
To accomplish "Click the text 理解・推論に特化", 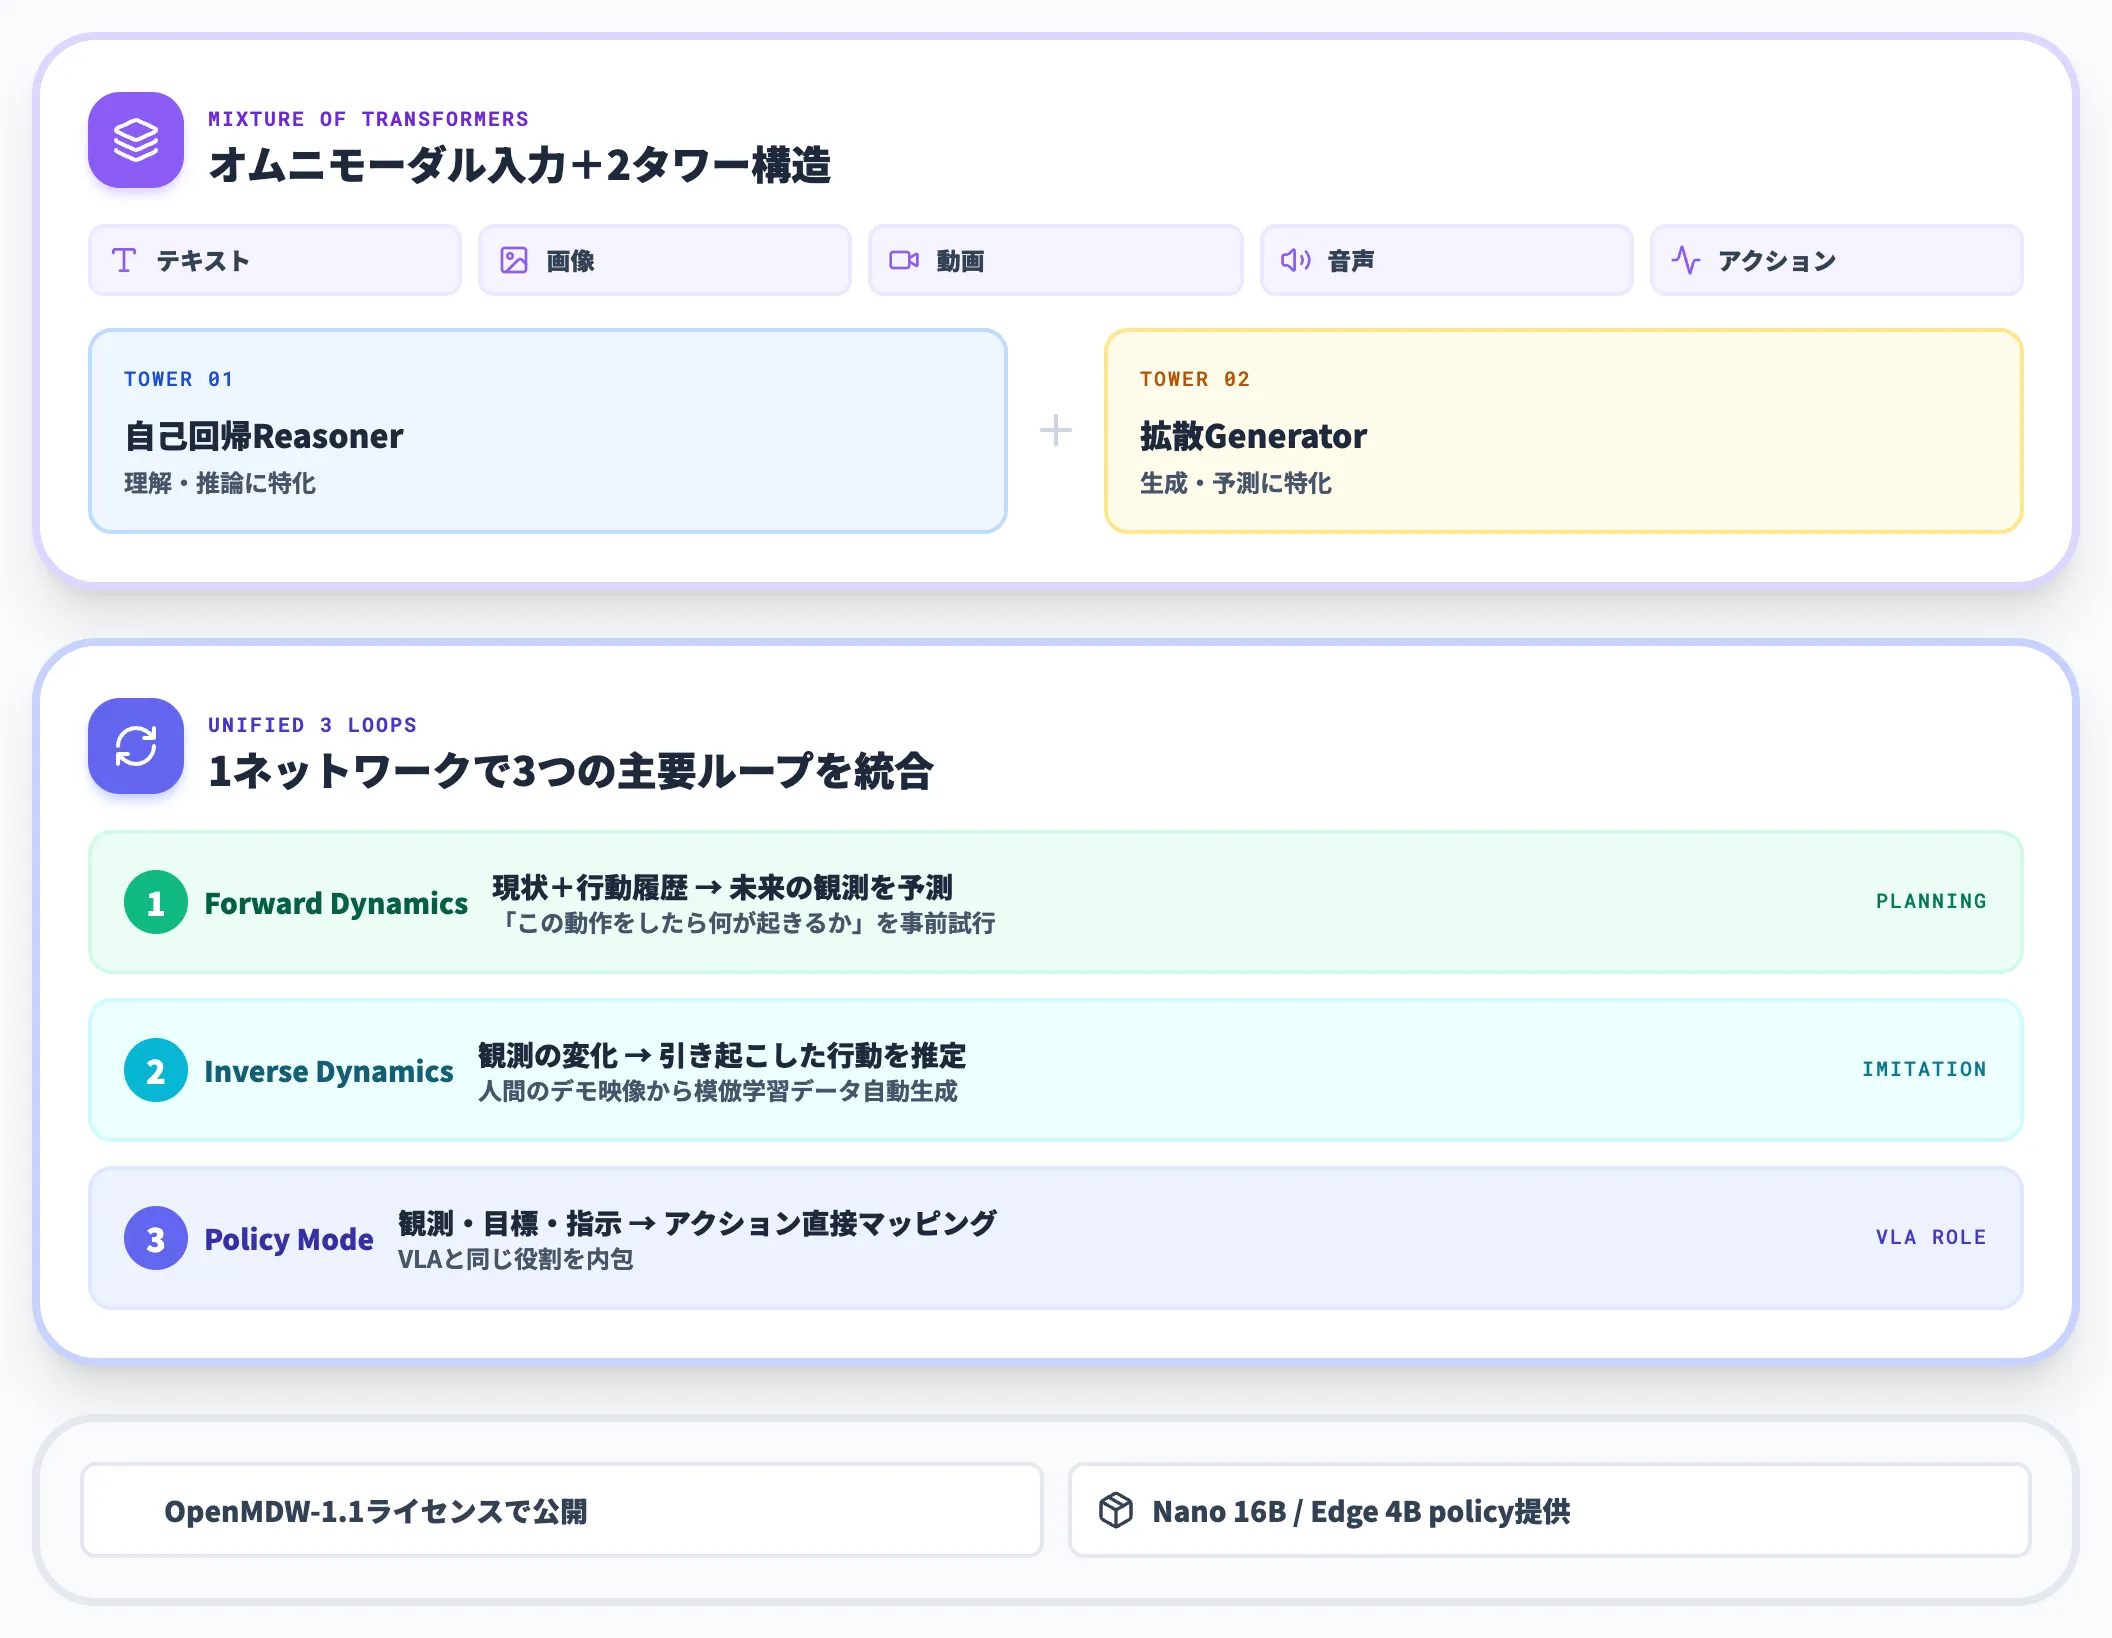I will 220,483.
